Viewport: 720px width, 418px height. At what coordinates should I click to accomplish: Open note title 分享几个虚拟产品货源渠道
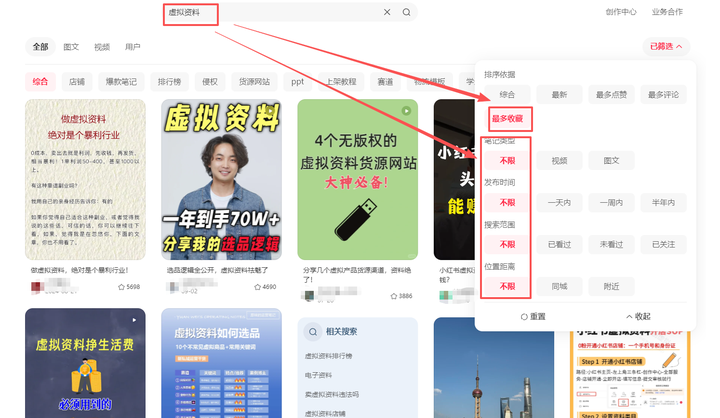click(357, 275)
